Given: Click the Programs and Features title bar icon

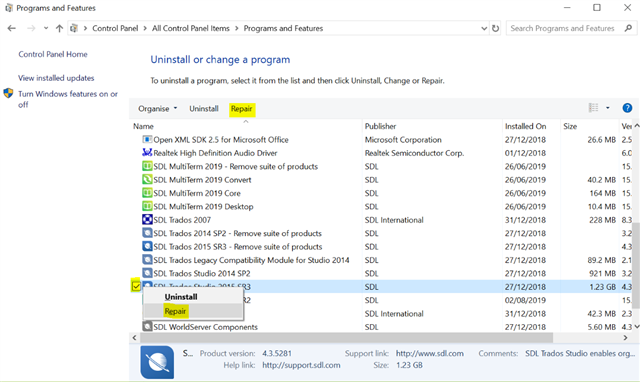Looking at the screenshot, I should [x=9, y=8].
